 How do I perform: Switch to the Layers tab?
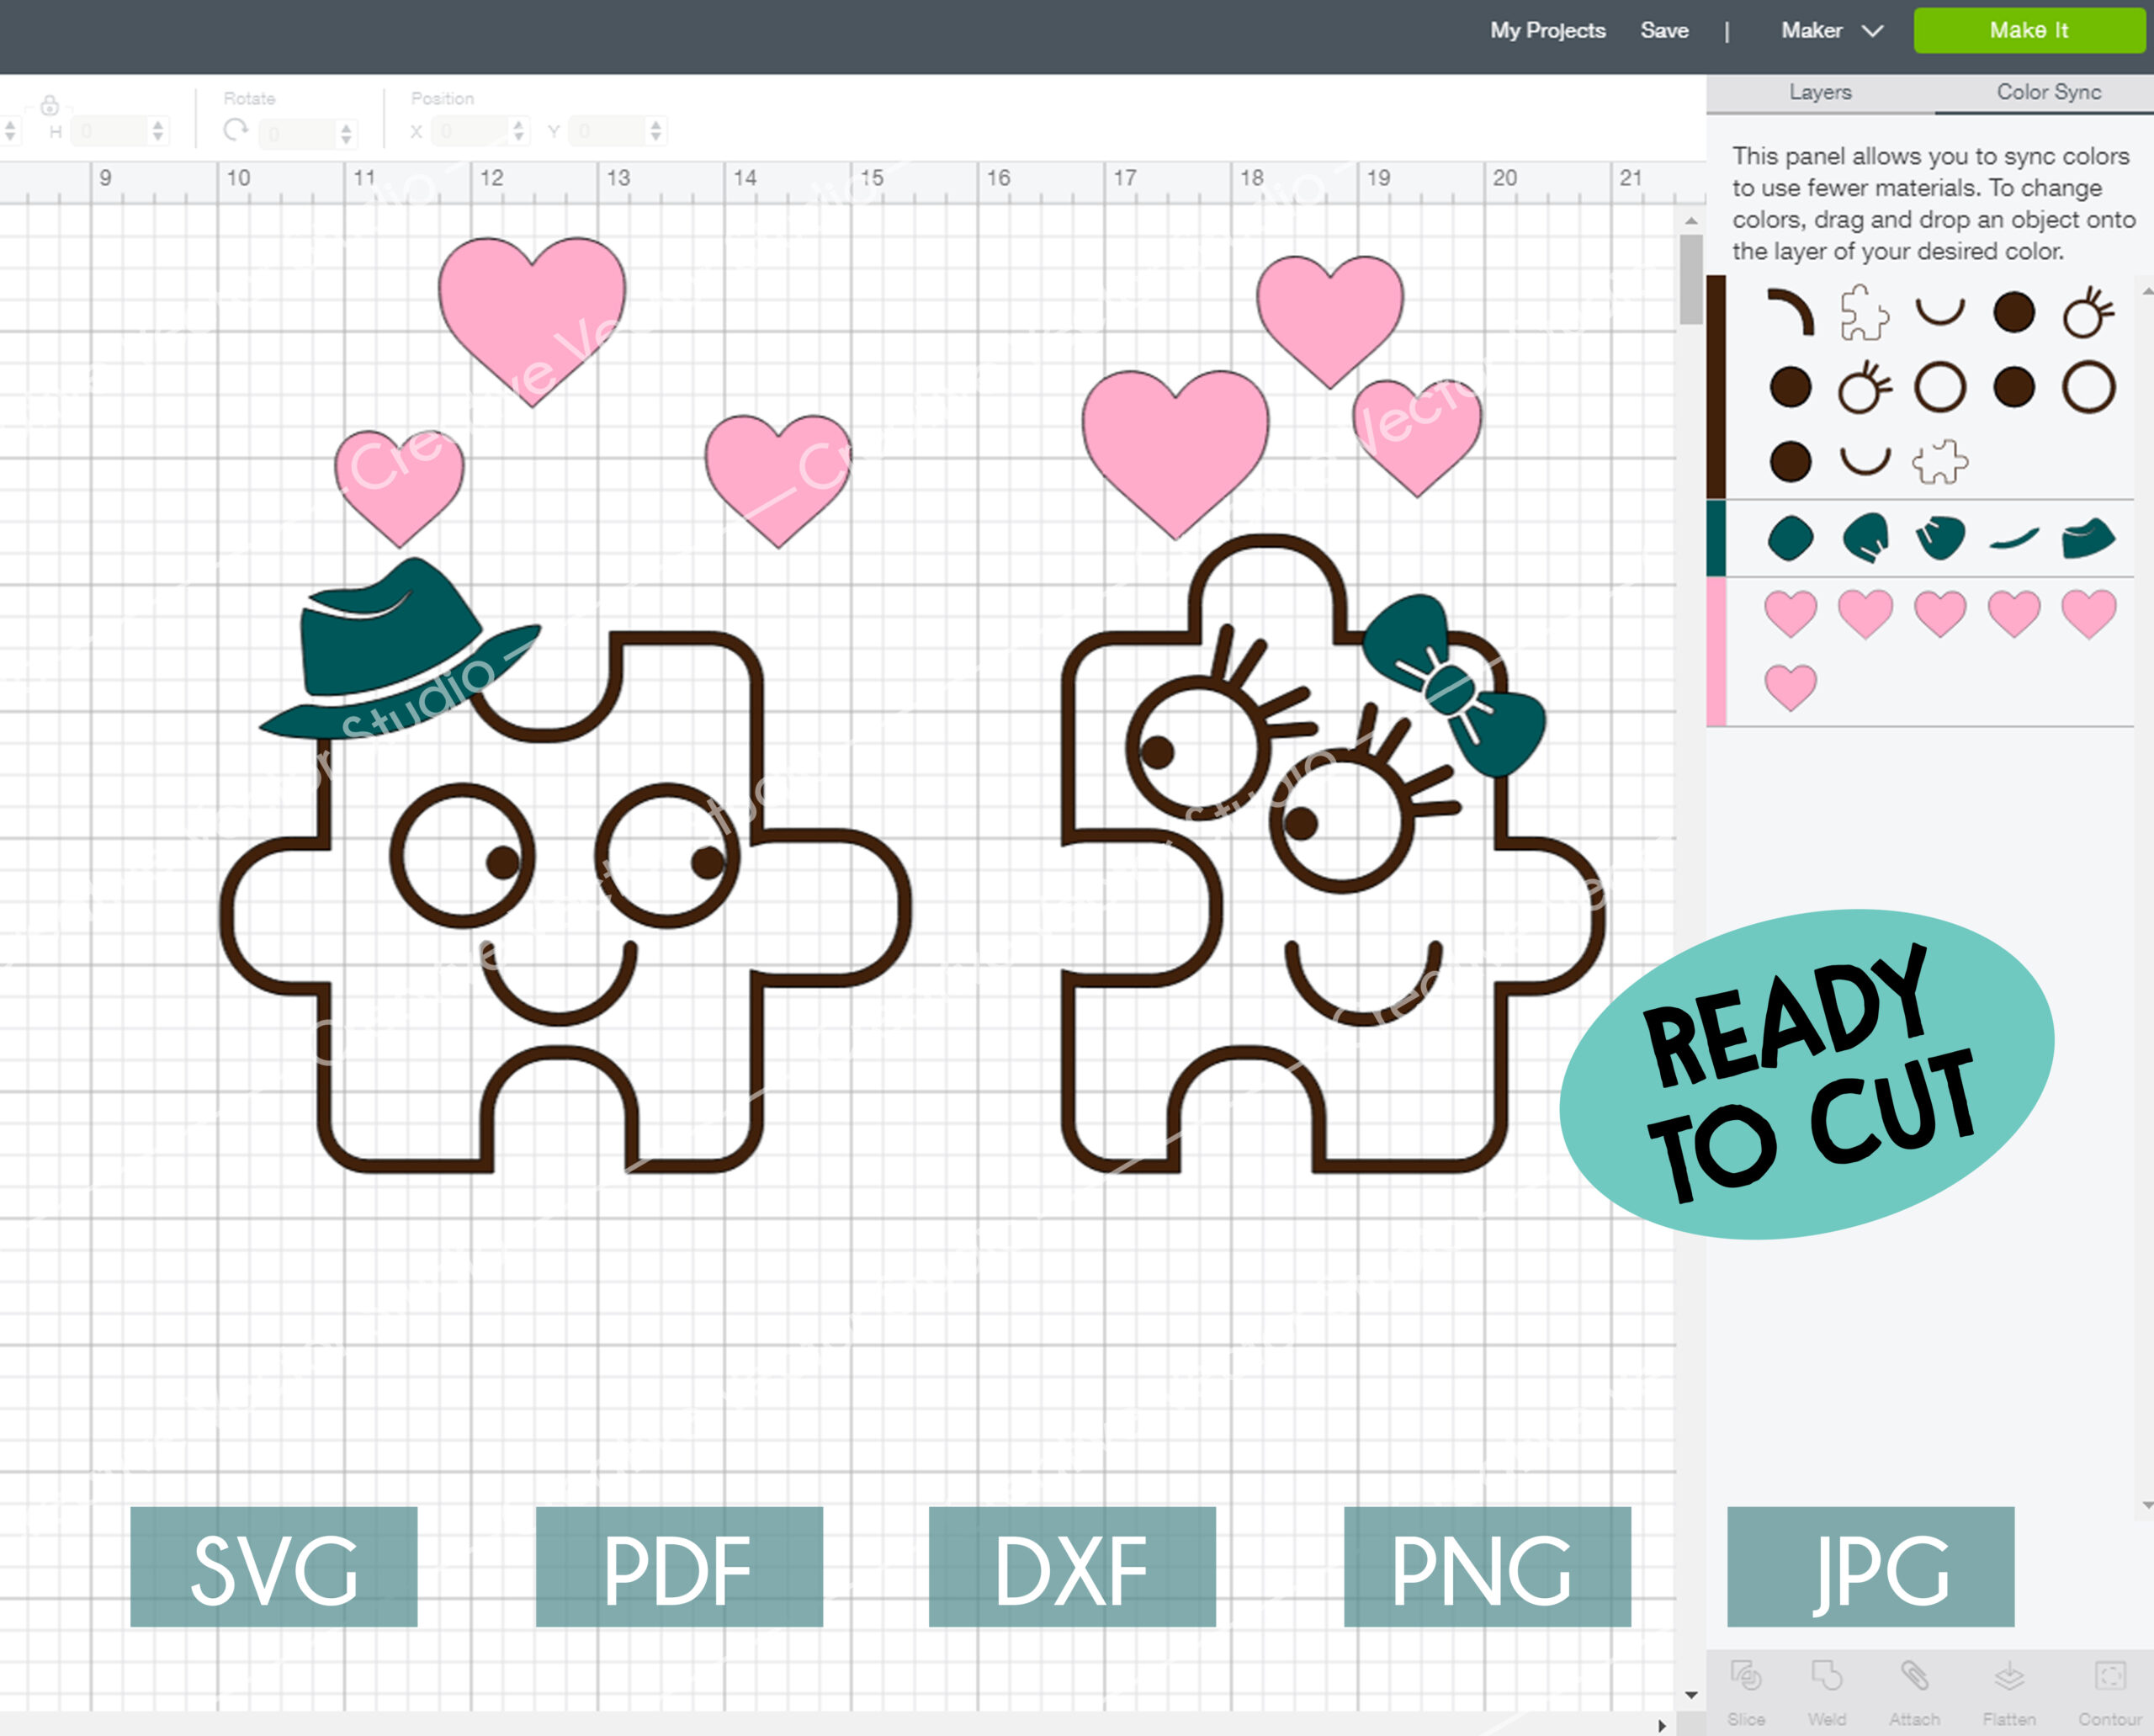click(x=1820, y=92)
